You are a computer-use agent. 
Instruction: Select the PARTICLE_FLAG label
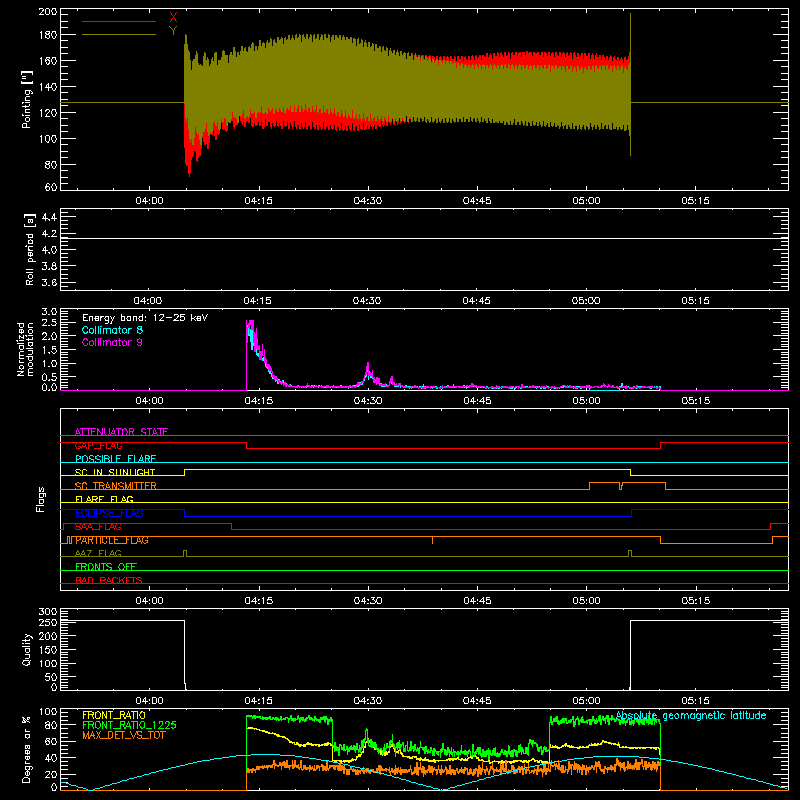pyautogui.click(x=112, y=540)
